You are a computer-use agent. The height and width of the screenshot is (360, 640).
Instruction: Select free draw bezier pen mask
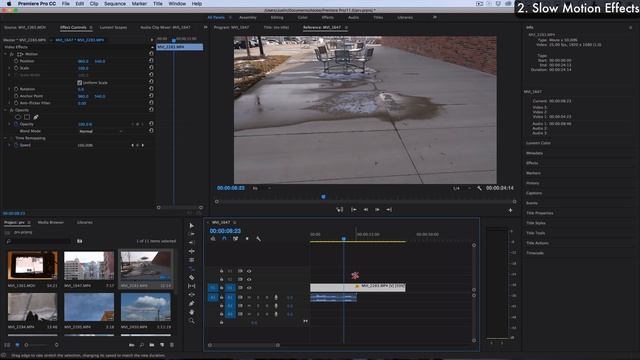(x=36, y=117)
